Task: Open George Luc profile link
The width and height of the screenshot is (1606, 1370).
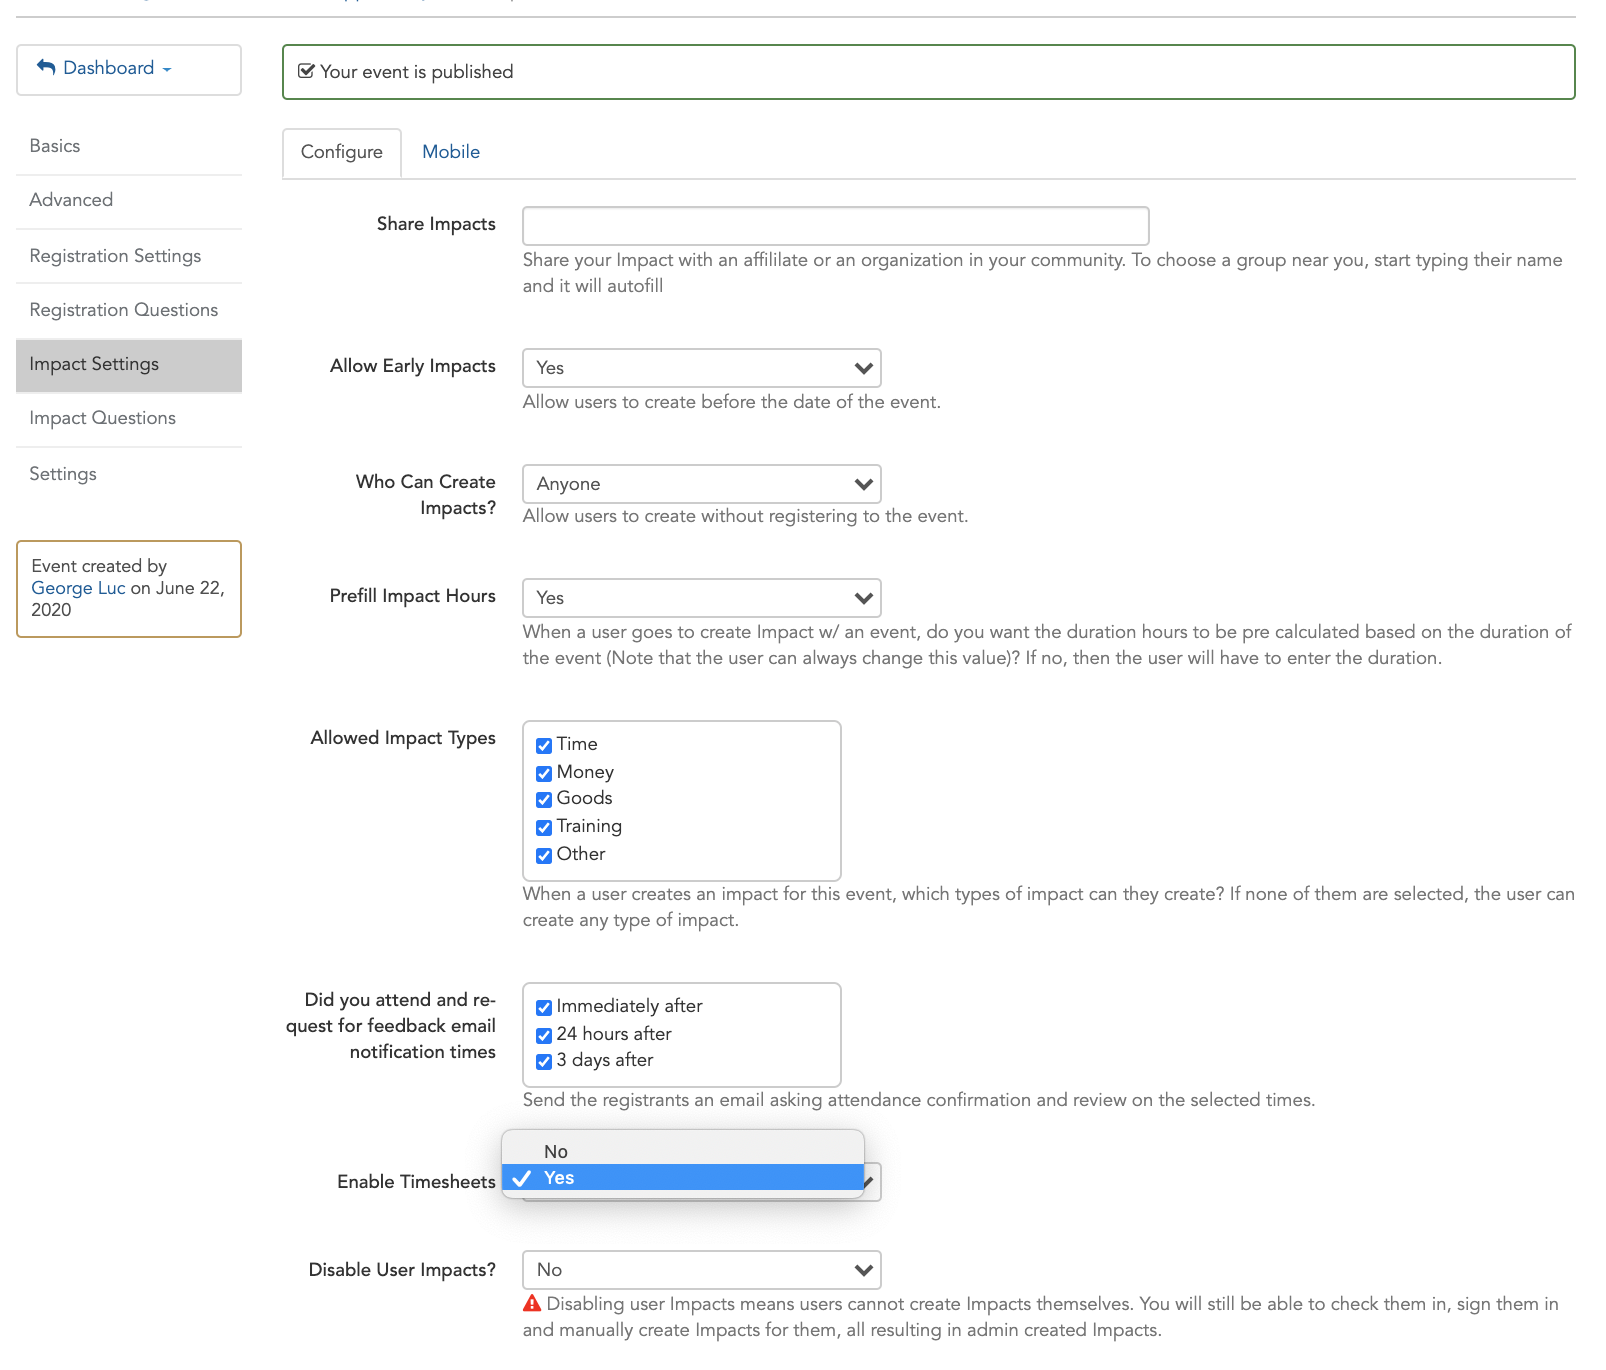Action: click(x=78, y=588)
